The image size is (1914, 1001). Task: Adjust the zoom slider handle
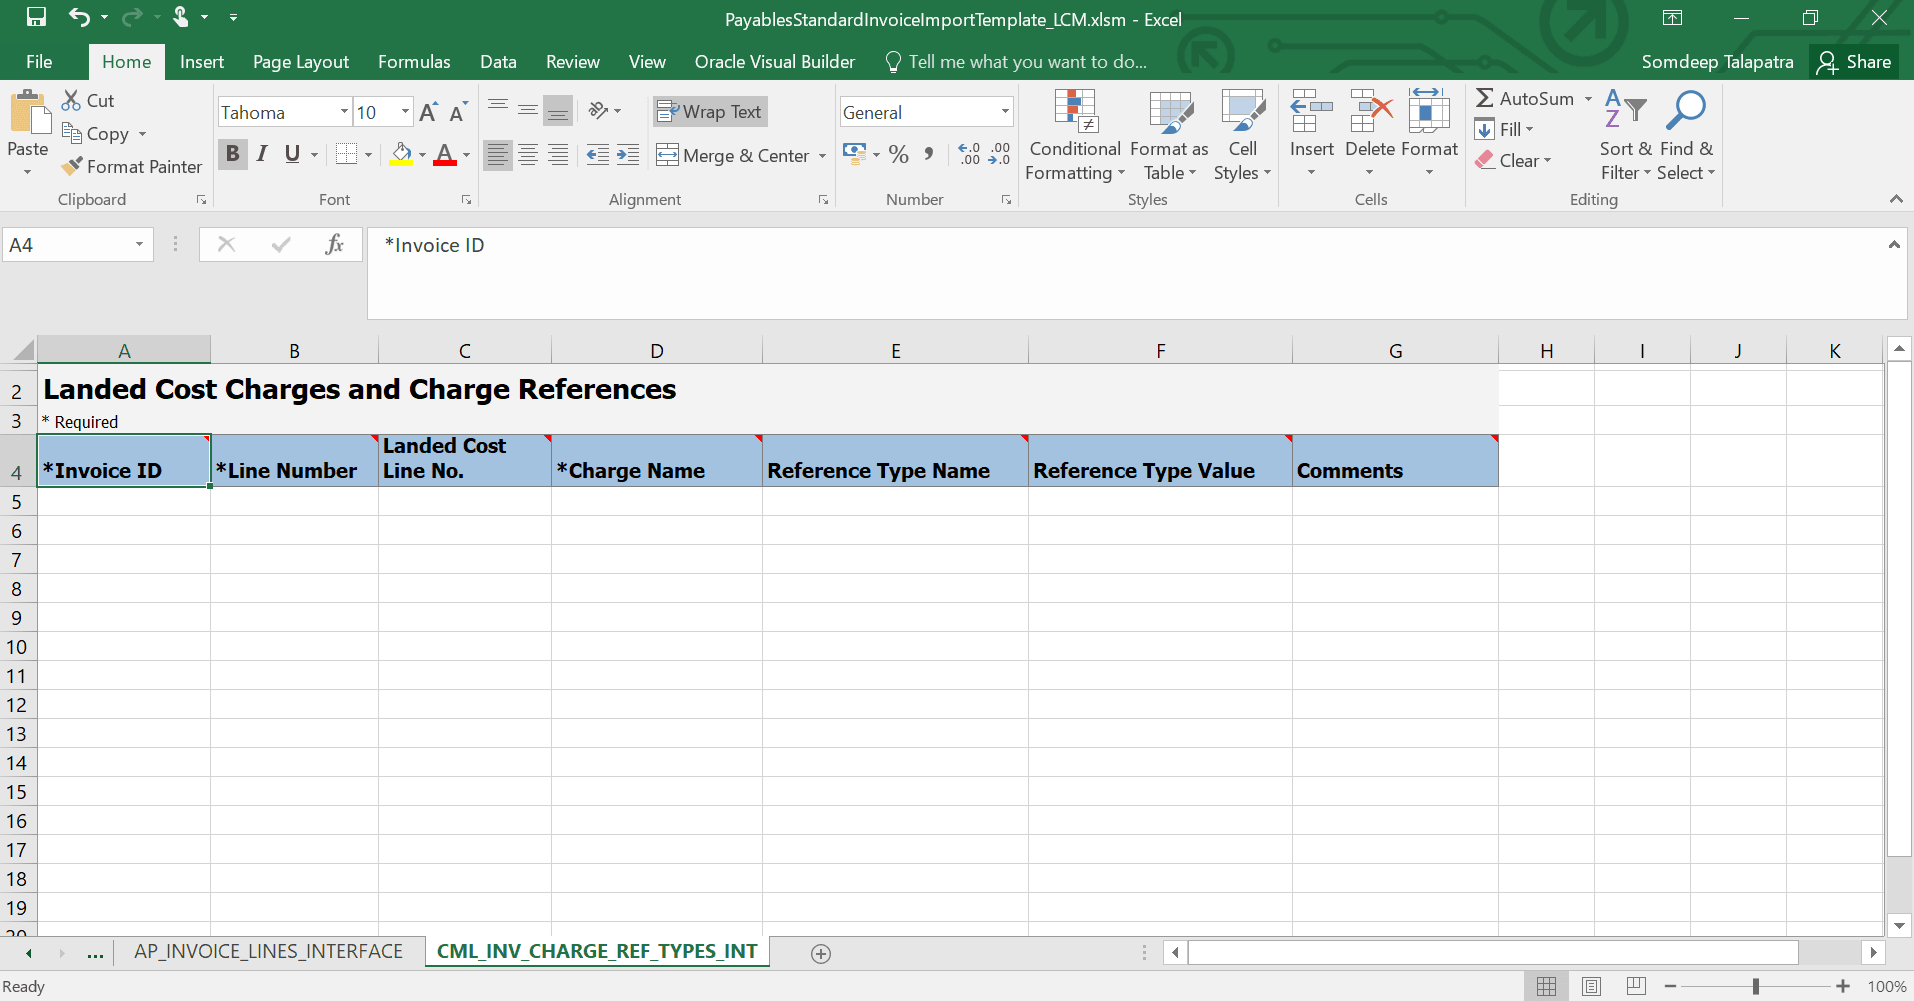coord(1755,986)
